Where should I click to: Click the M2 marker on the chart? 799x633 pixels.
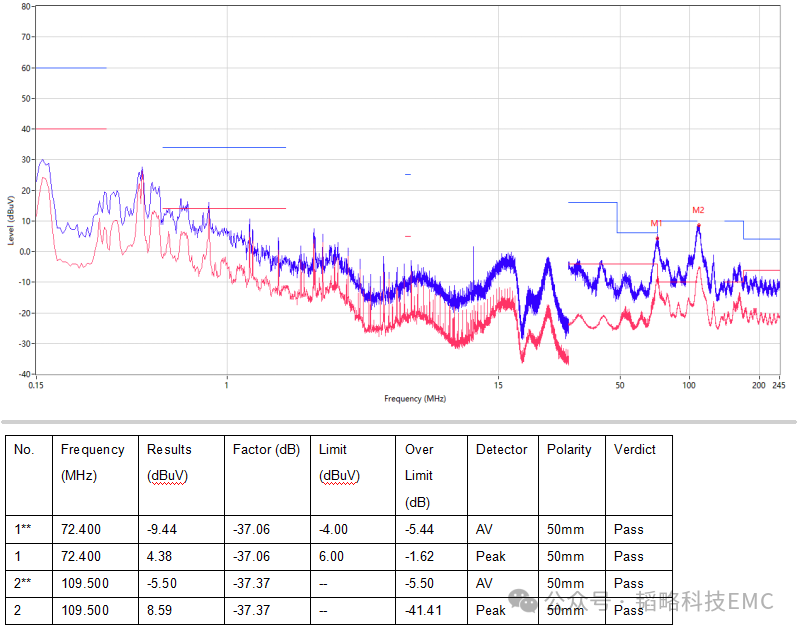coord(698,210)
